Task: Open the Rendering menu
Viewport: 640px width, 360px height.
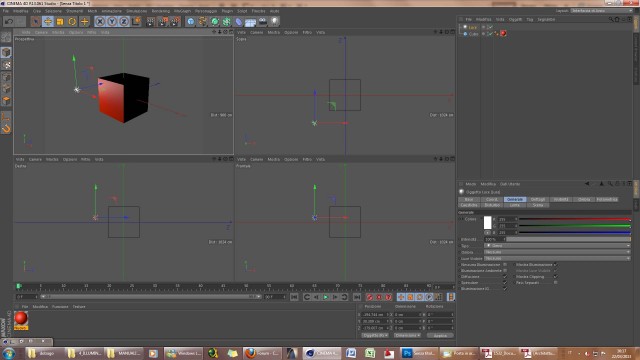Action: click(x=161, y=11)
